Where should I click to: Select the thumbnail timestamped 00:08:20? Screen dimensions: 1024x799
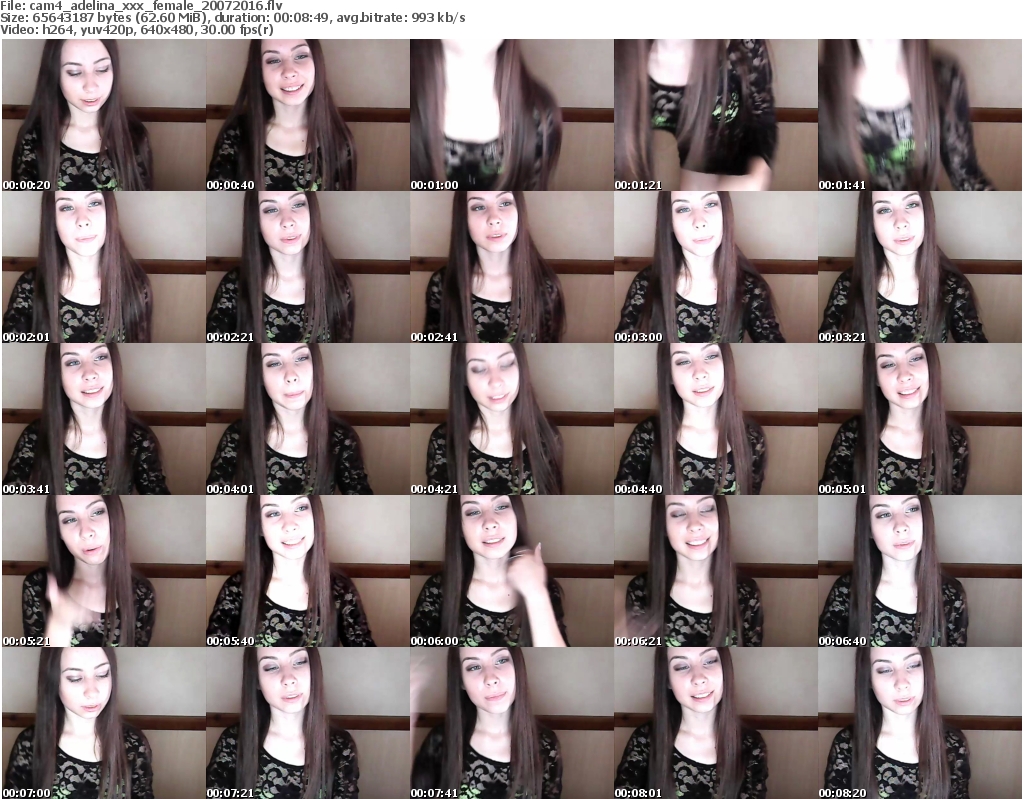pos(920,723)
